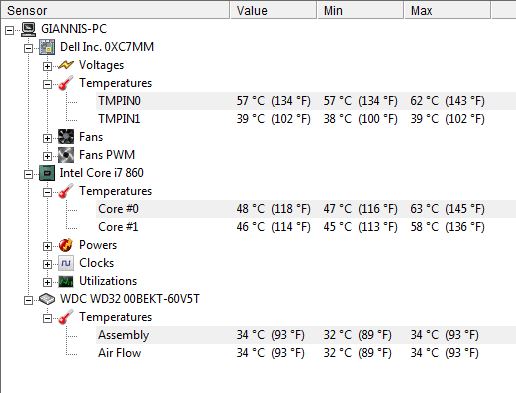Click the Voltages lightning bolt icon

[66, 65]
